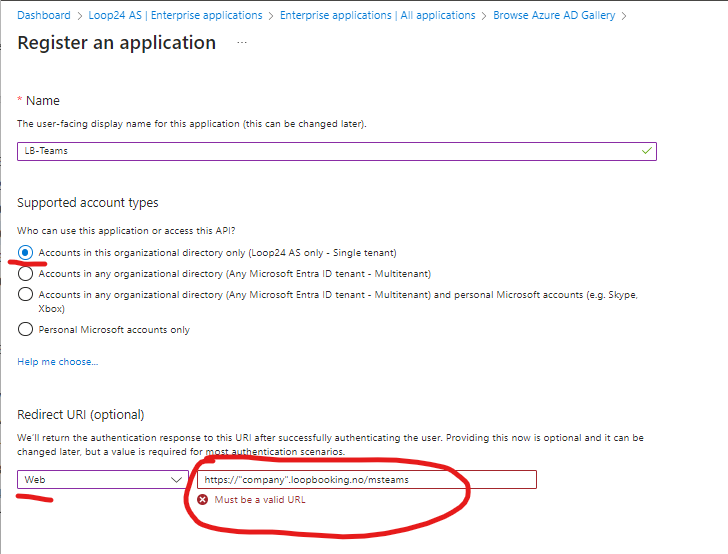
Task: Click the red error icon beside Must be a valid URL
Action: (x=202, y=500)
